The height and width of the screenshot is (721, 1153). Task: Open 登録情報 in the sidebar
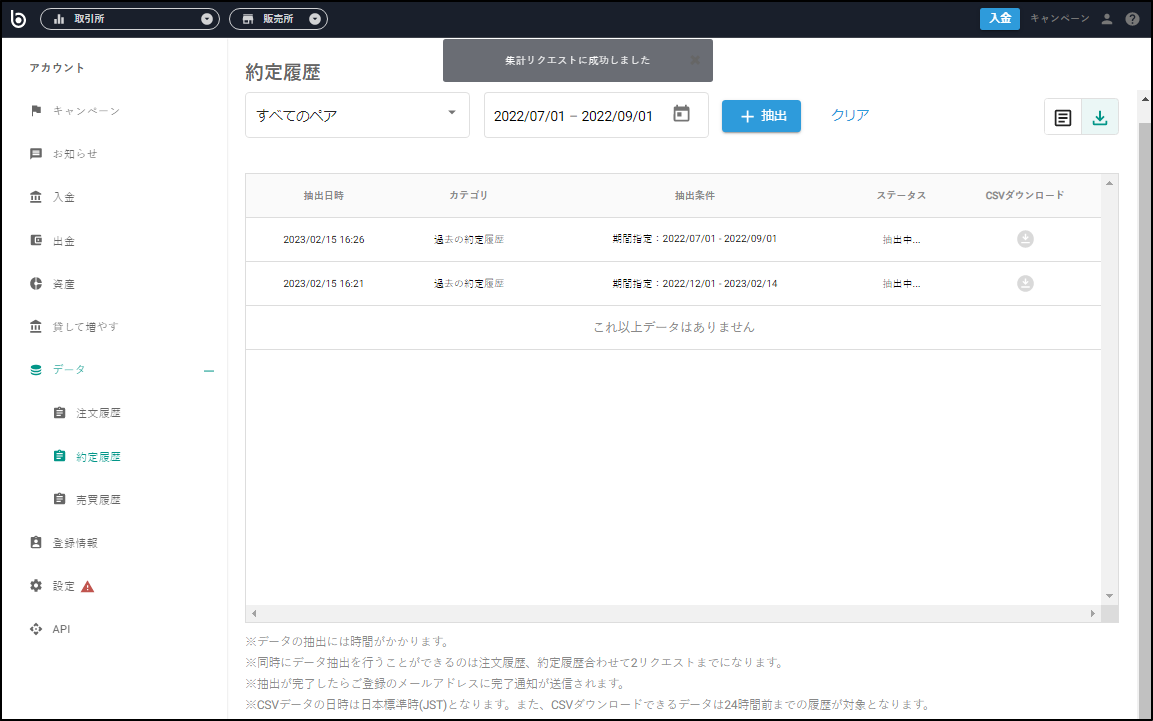click(x=75, y=542)
